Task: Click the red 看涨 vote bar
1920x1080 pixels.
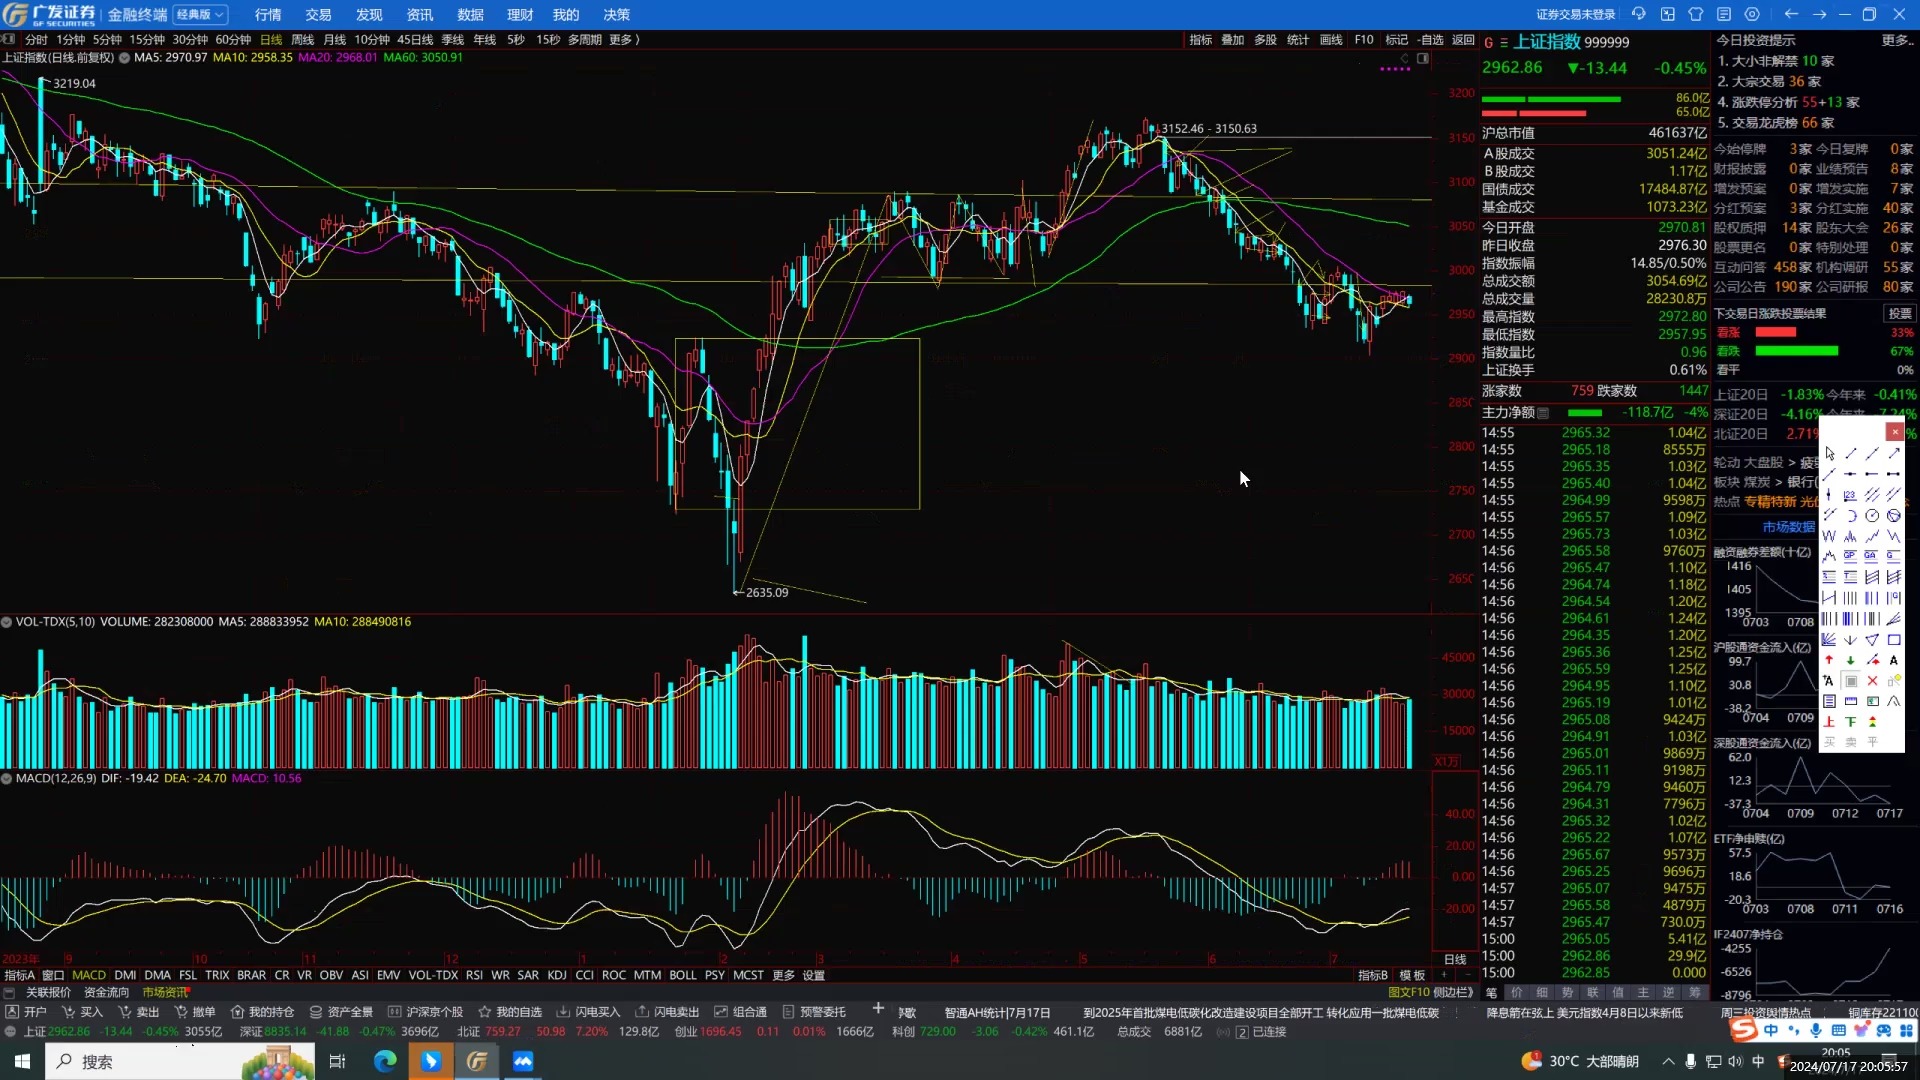Action: (x=1775, y=332)
